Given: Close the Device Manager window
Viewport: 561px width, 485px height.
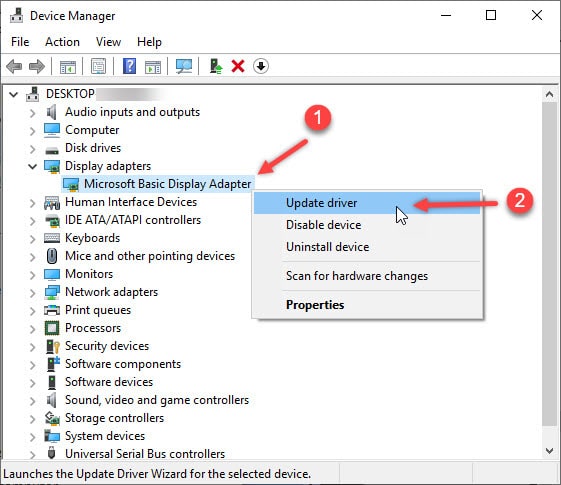Looking at the screenshot, I should 537,15.
